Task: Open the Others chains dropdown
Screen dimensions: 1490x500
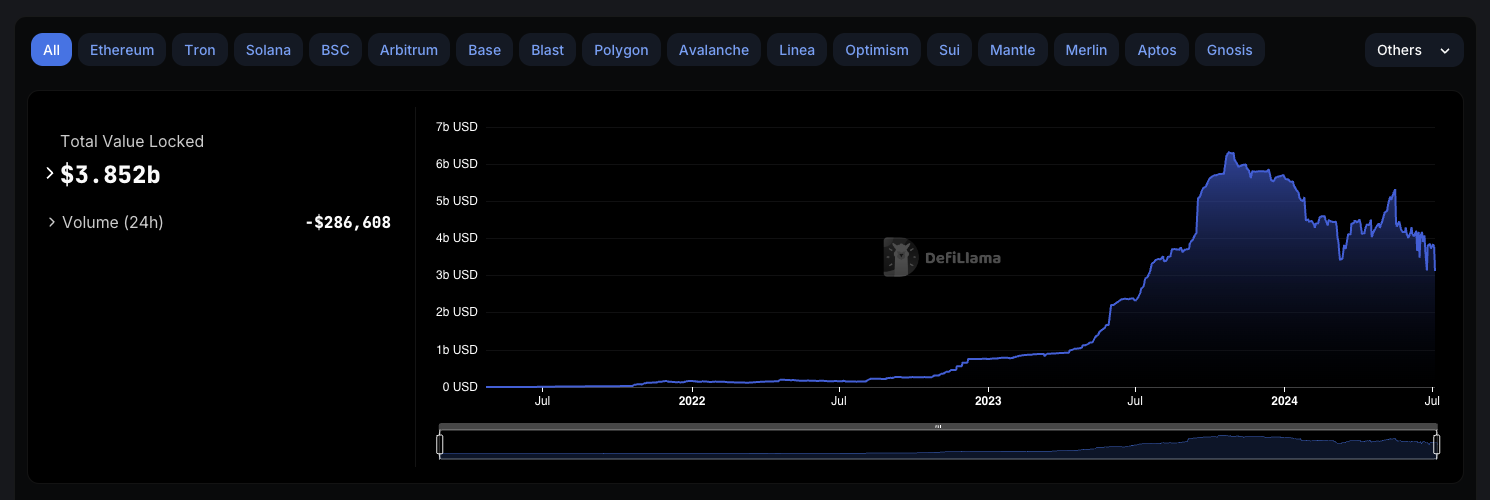Action: [1413, 50]
